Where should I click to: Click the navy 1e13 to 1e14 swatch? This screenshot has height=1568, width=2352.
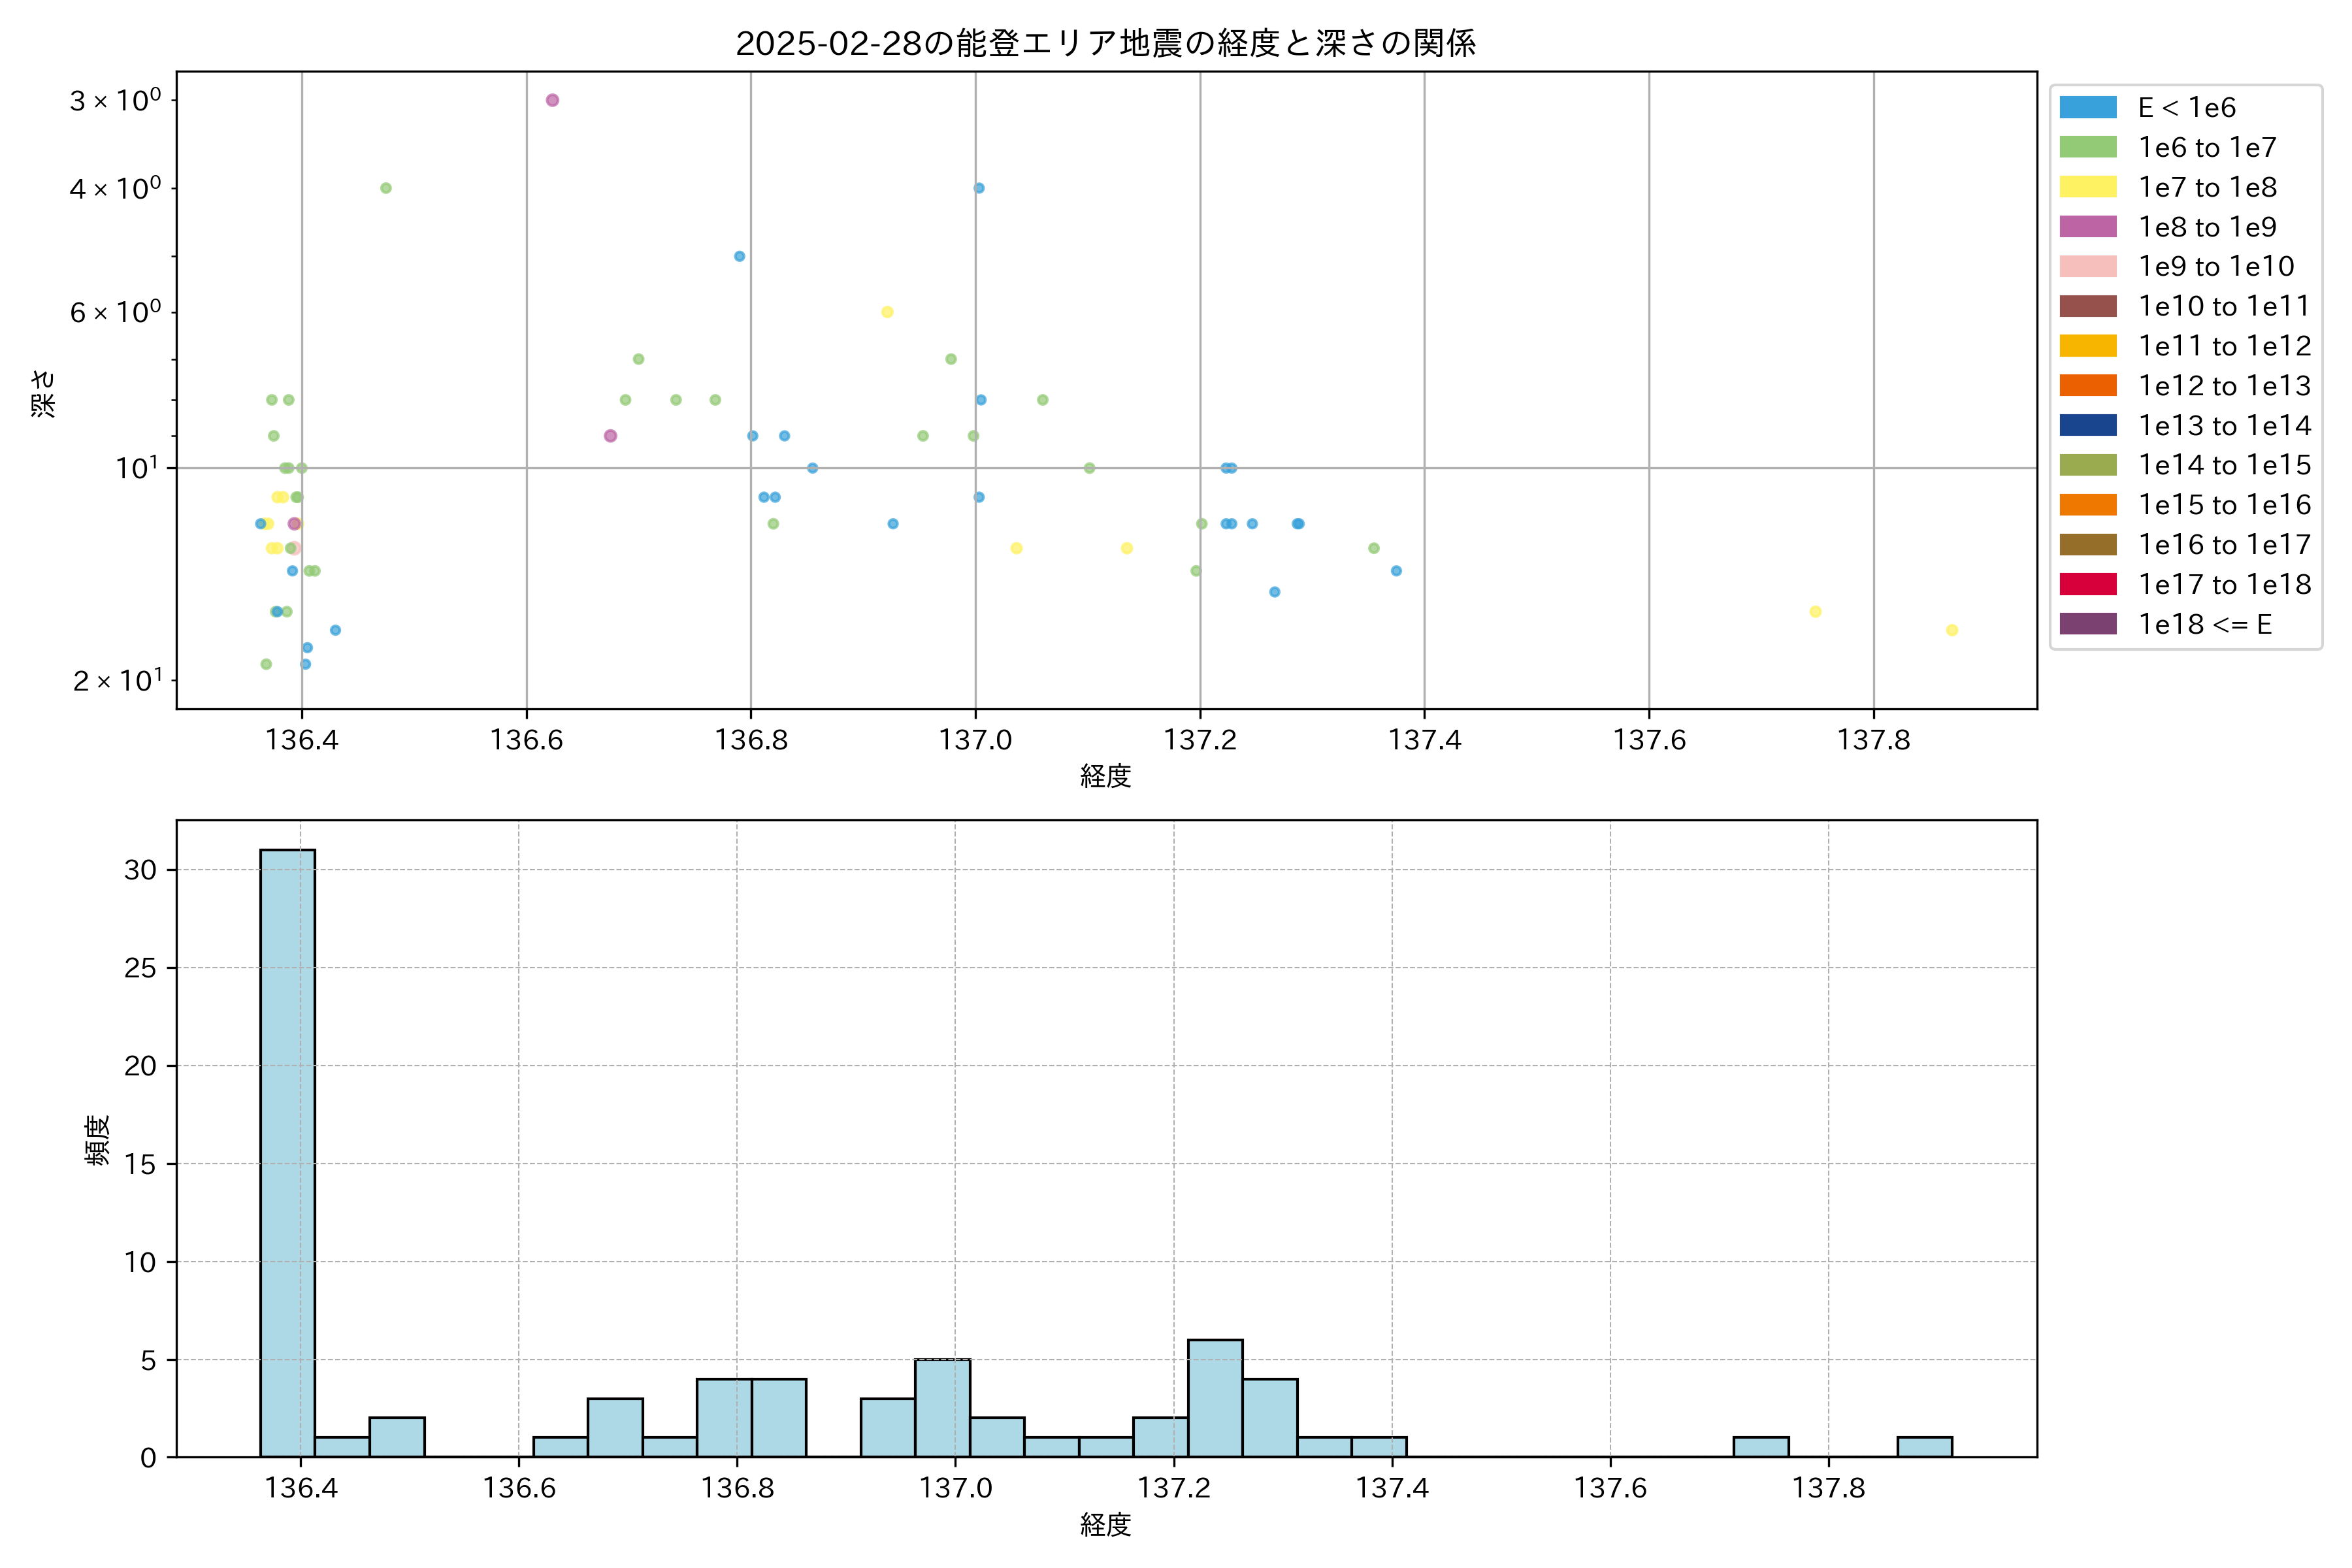[x=2087, y=425]
